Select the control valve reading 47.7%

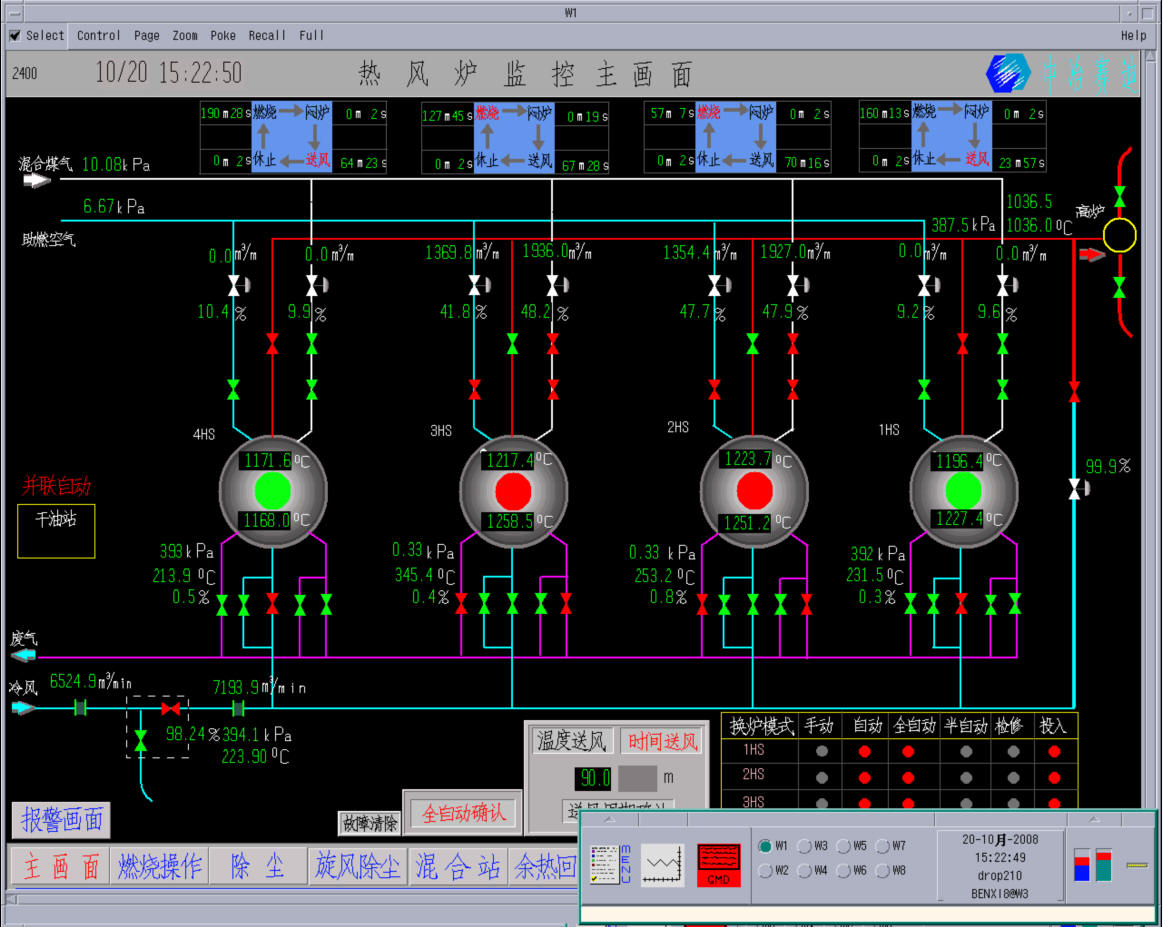719,284
